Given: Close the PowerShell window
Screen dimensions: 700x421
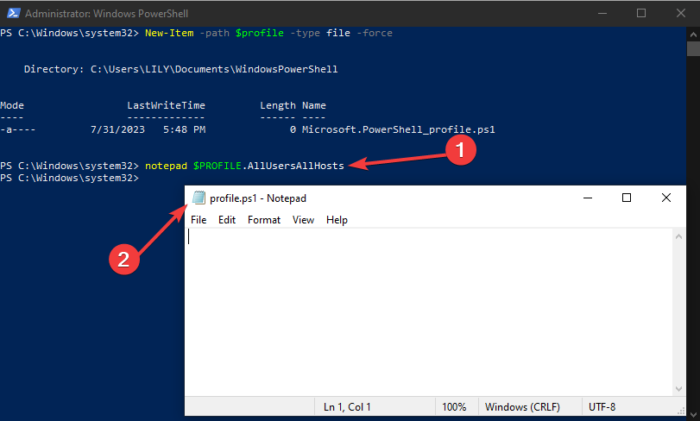Looking at the screenshot, I should pos(680,13).
